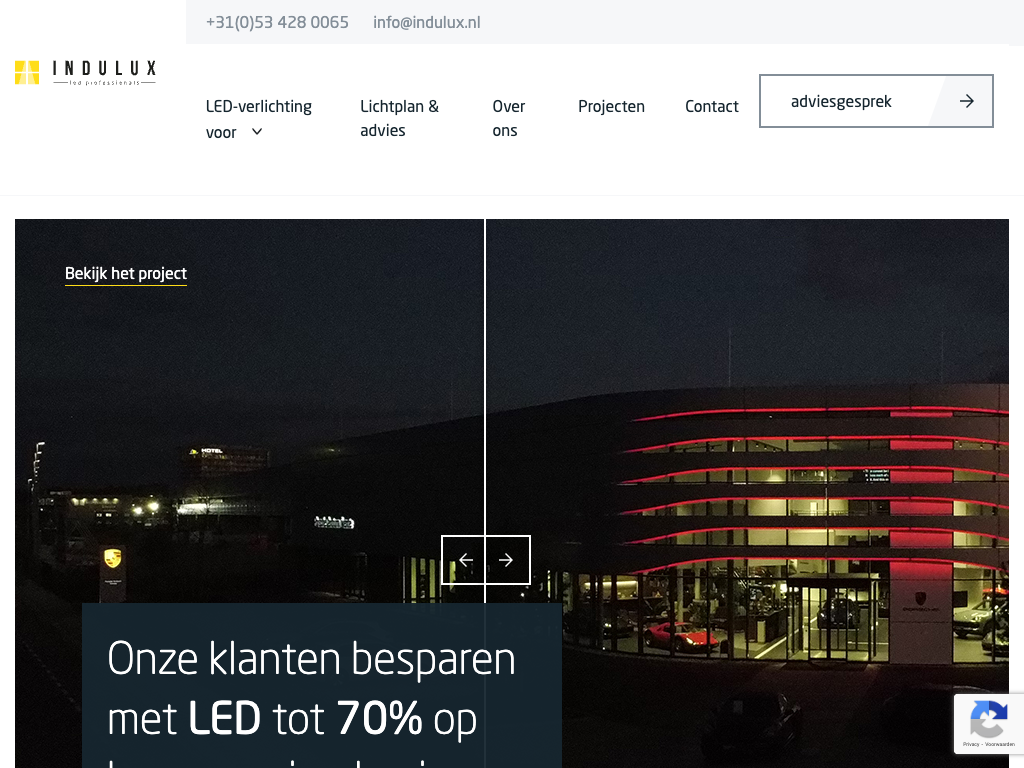This screenshot has width=1024, height=768.
Task: Click the info@indulux.nl email link
Action: 427,22
